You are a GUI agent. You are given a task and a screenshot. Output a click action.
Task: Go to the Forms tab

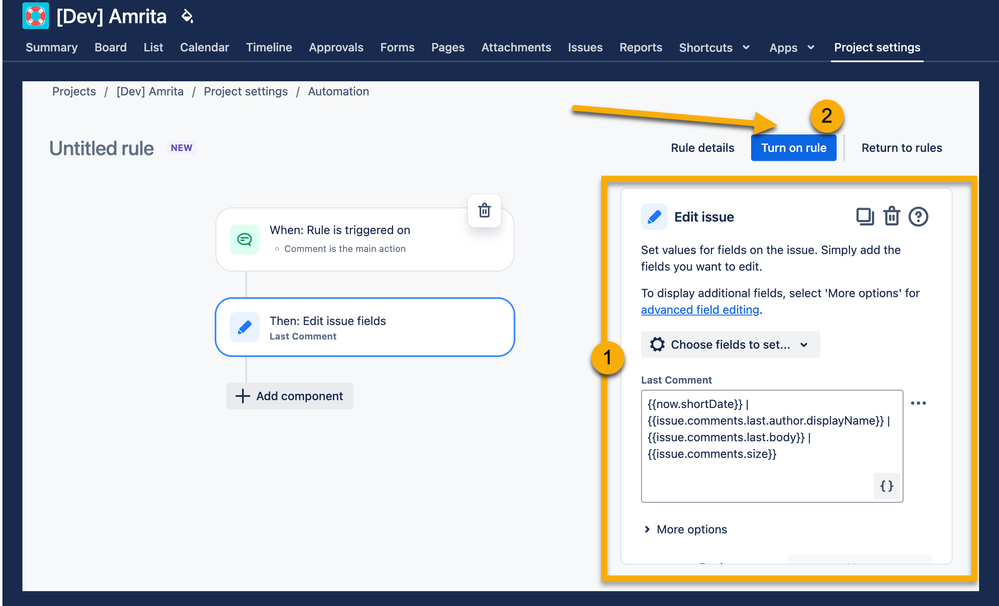[397, 47]
